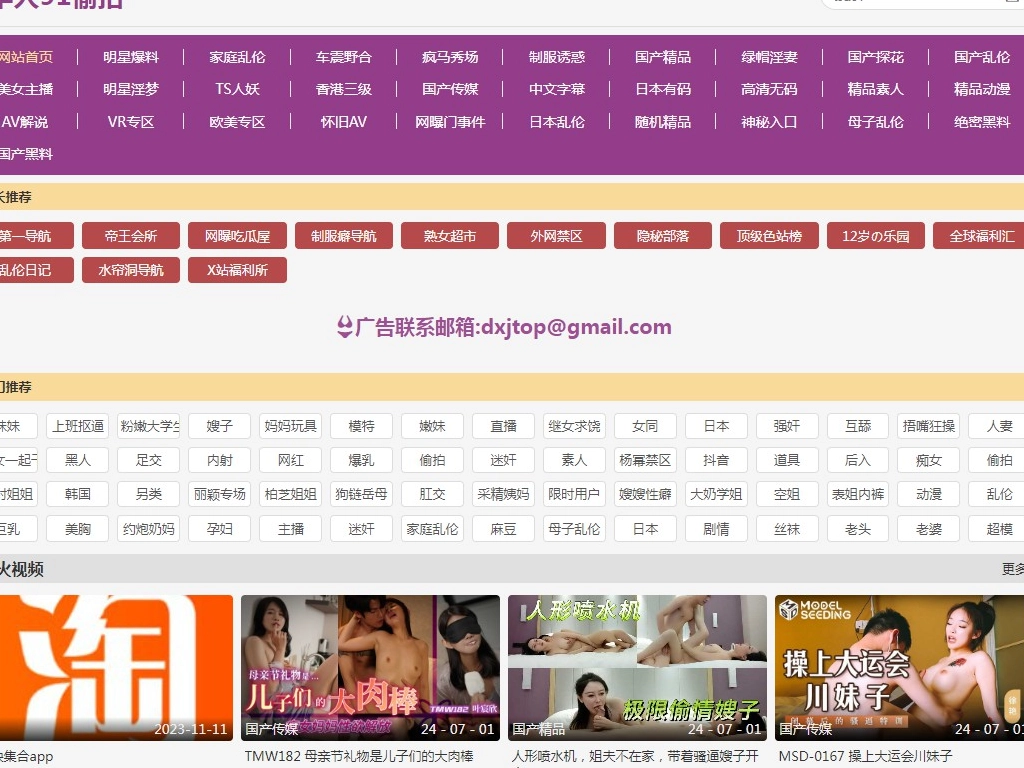Click the 神秘入口 navigation link
Viewport: 1024px width, 768px height.
(x=769, y=122)
